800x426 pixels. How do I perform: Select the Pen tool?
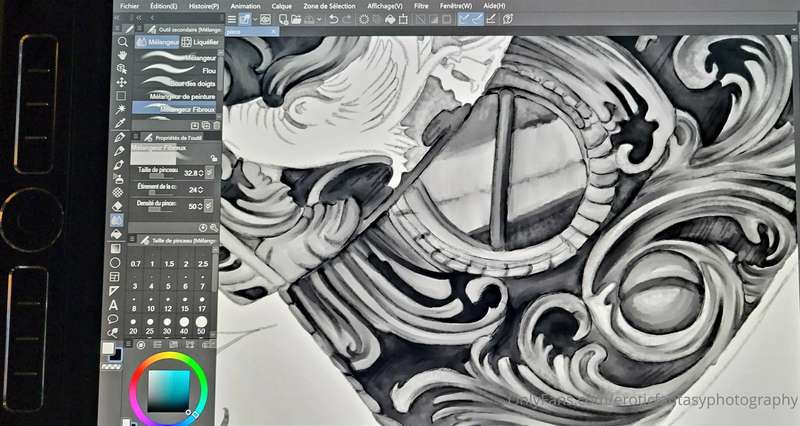120,137
